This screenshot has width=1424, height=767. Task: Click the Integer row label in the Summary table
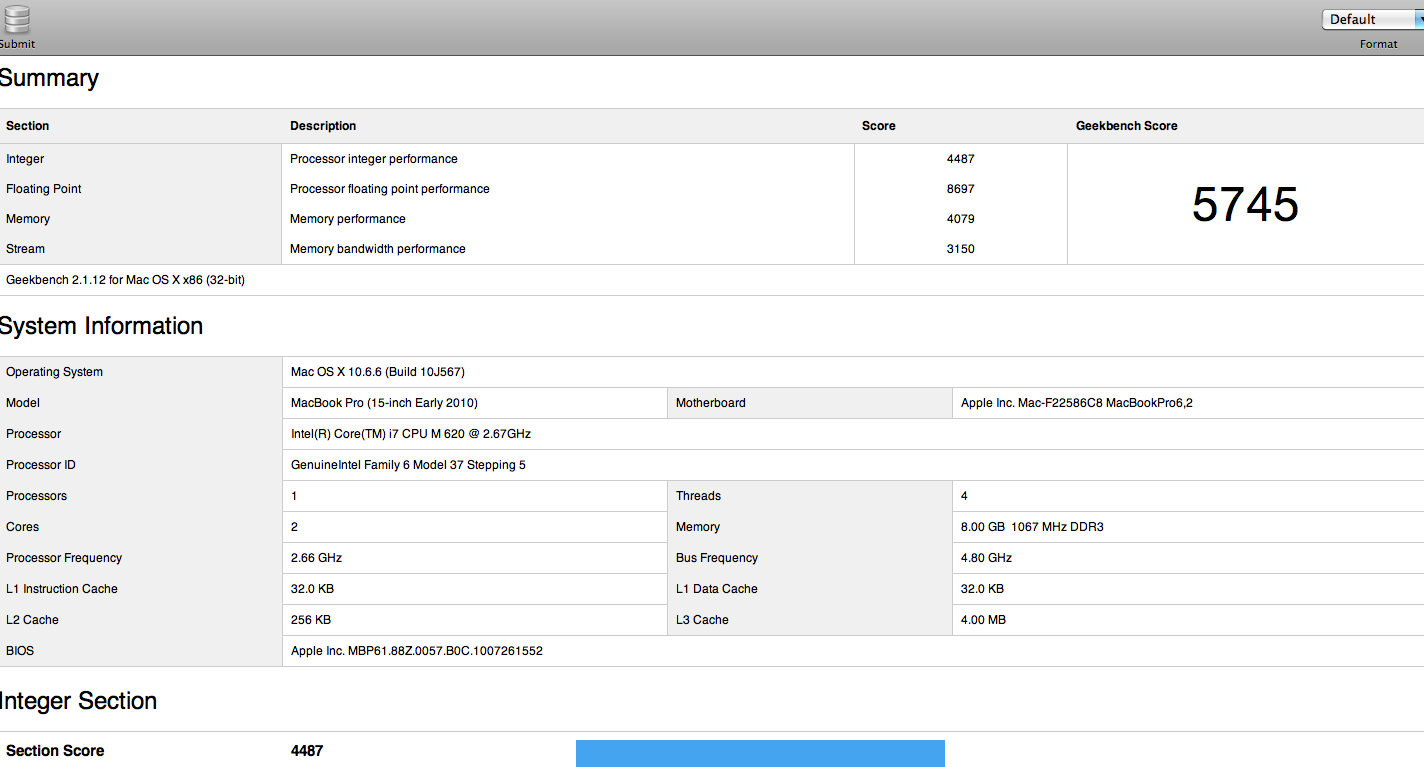pos(25,159)
